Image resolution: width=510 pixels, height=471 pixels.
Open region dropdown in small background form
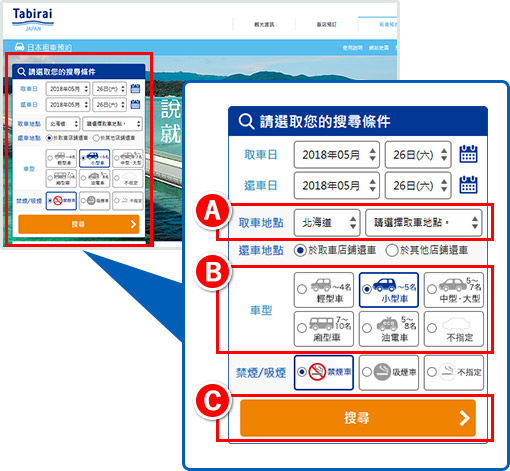point(63,124)
